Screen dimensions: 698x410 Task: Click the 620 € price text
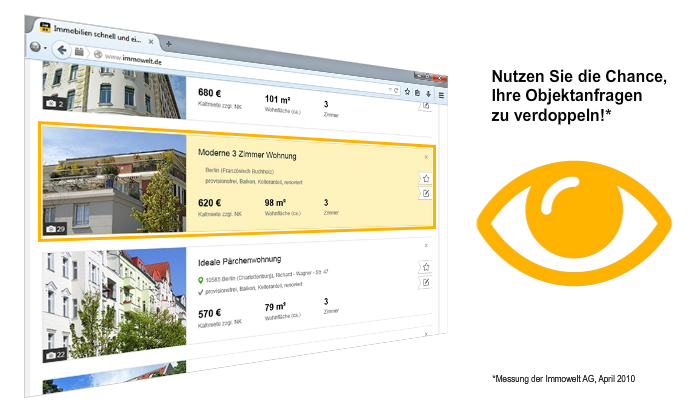click(209, 203)
